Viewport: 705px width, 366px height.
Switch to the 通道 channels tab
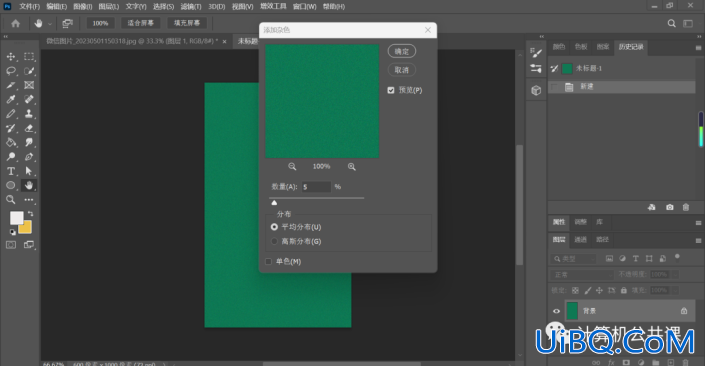click(x=580, y=240)
